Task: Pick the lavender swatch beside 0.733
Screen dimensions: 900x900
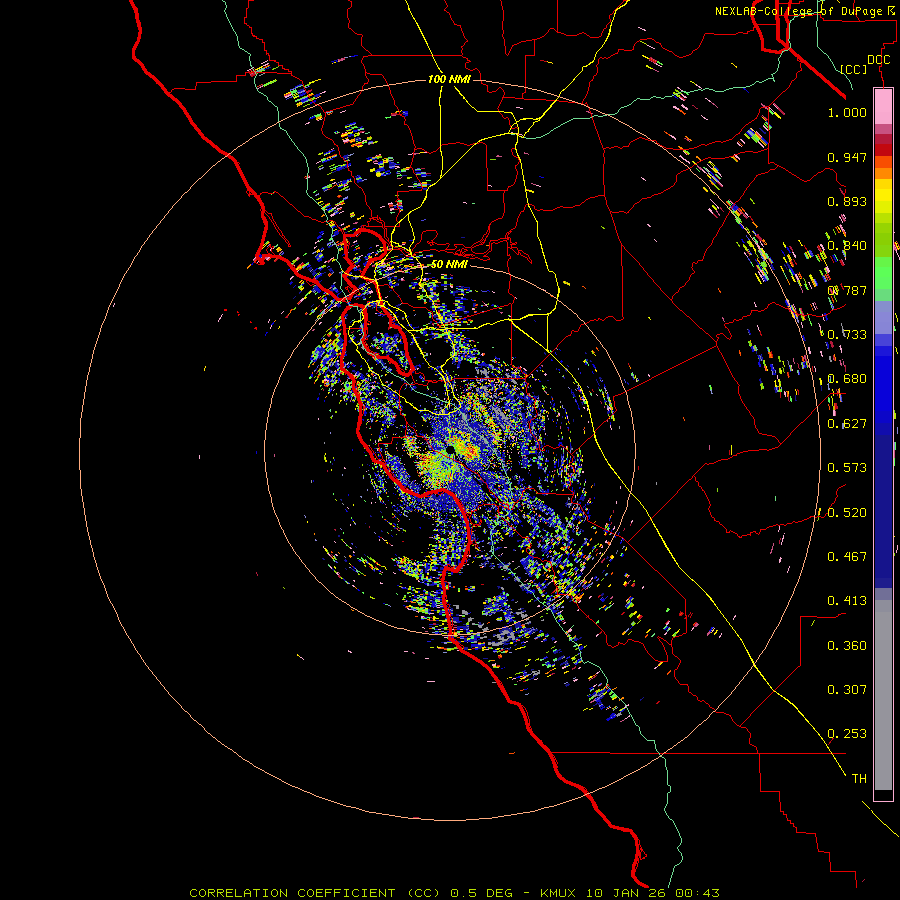Action: click(x=883, y=317)
